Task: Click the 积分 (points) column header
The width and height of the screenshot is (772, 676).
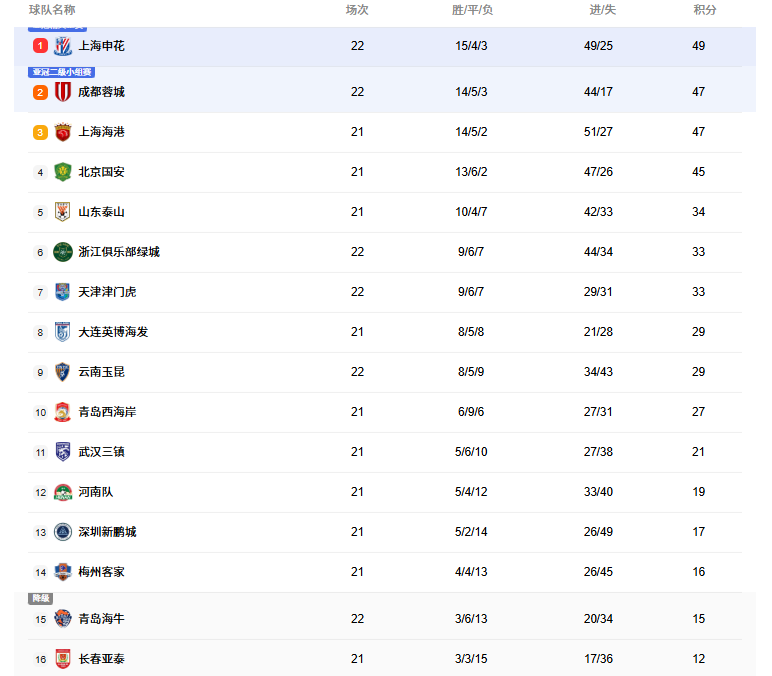Action: point(705,10)
